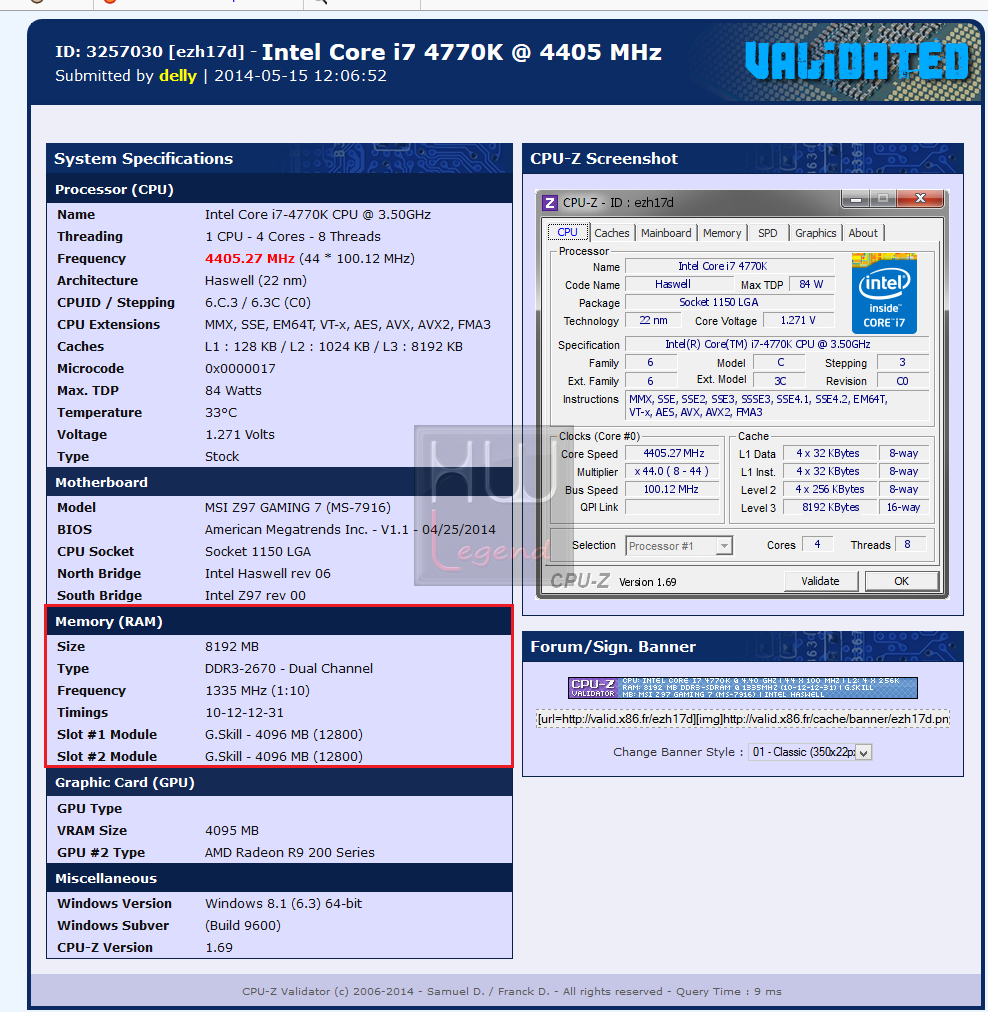Click memory frequency "1335 MHz (1:10)"
Image resolution: width=988 pixels, height=1012 pixels.
257,690
